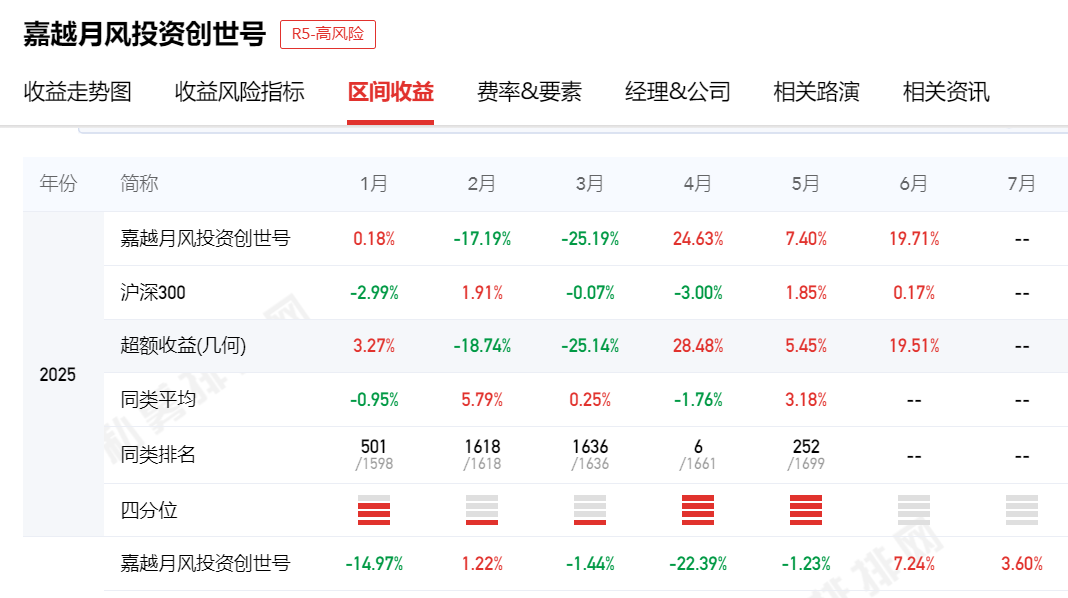Click the January quartile indicator icon
The width and height of the screenshot is (1068, 598).
pyautogui.click(x=374, y=510)
